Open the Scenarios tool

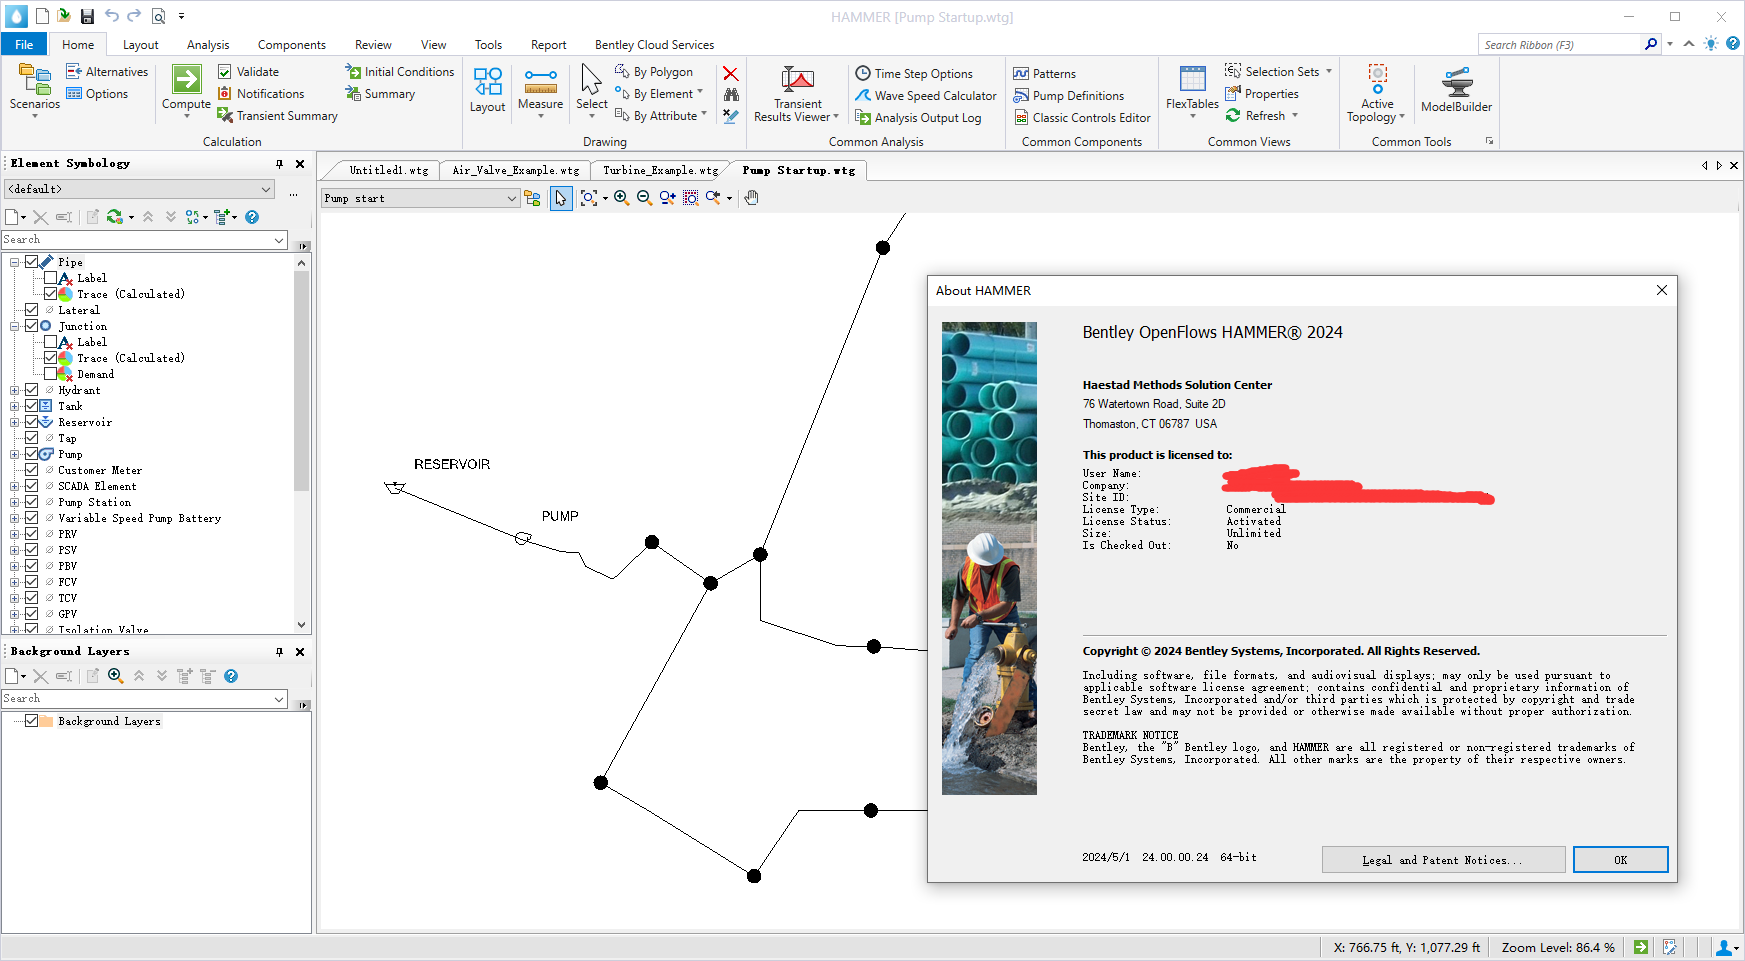click(x=34, y=88)
